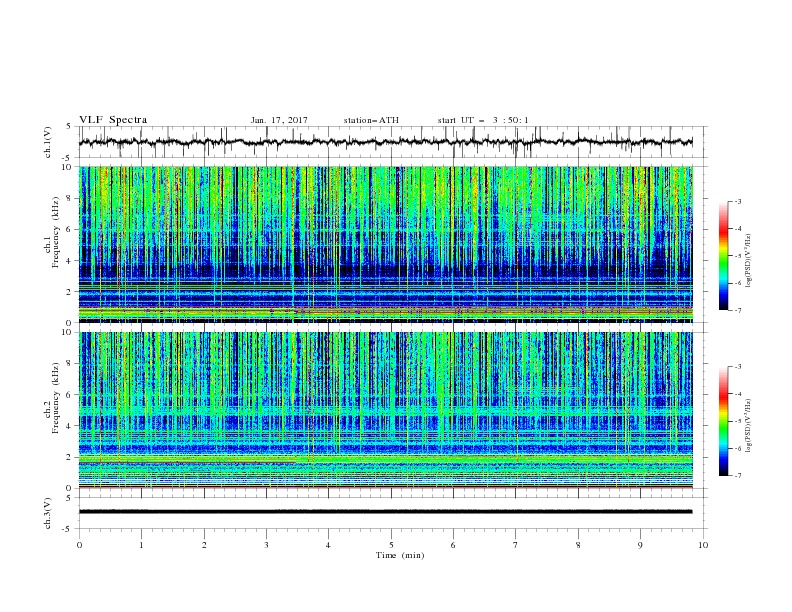Click the "9" tick on Time axis
Viewport: 792px width, 612px height.
(x=640, y=545)
